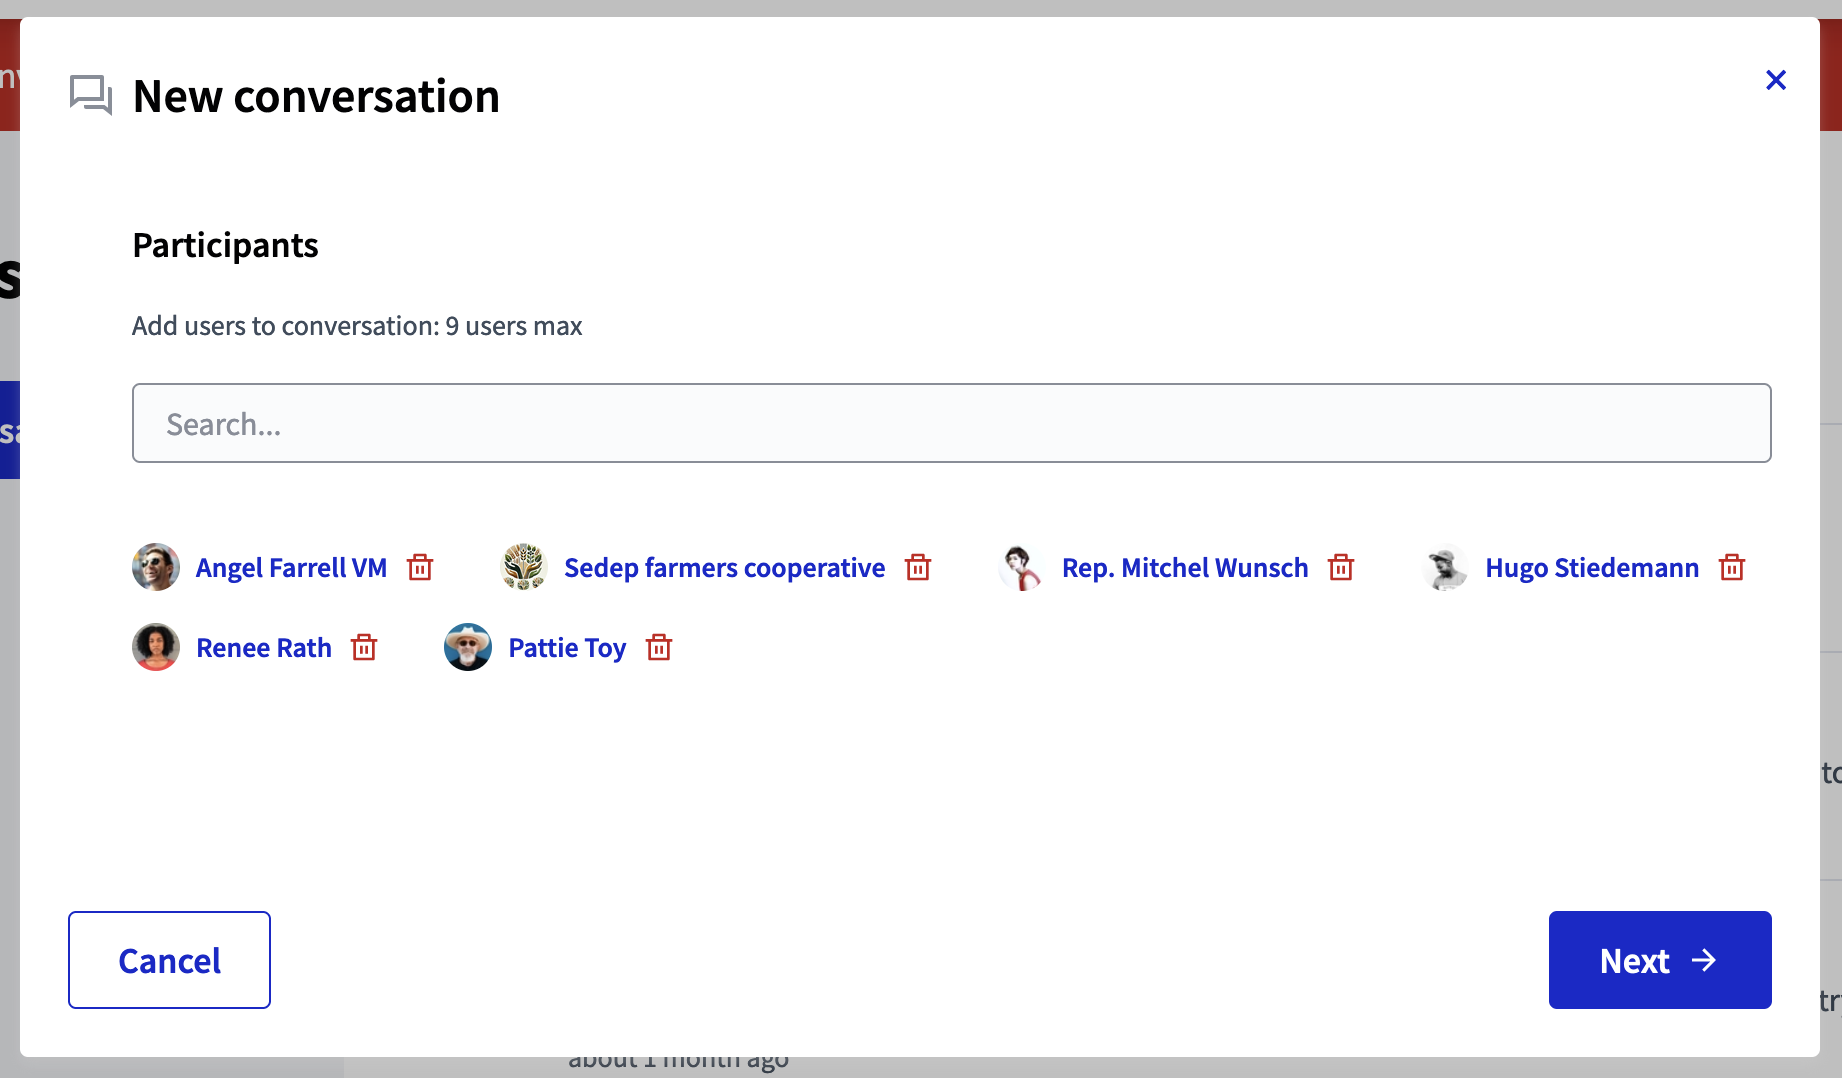Open Renee Rath's profile link

263,647
